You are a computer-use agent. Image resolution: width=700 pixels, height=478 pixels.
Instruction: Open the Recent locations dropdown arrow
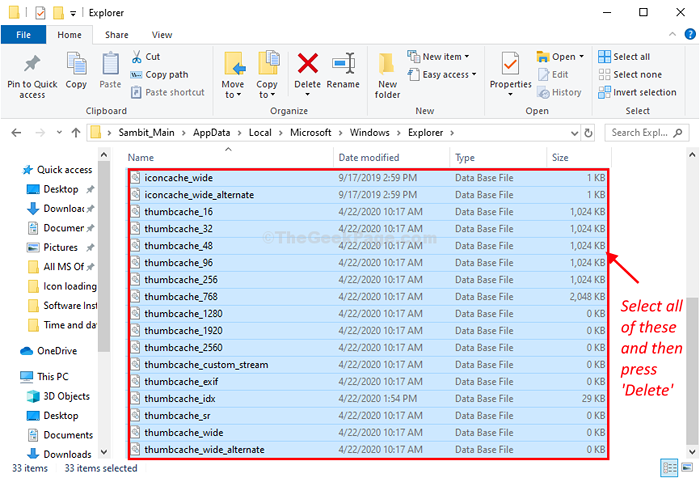pyautogui.click(x=59, y=133)
